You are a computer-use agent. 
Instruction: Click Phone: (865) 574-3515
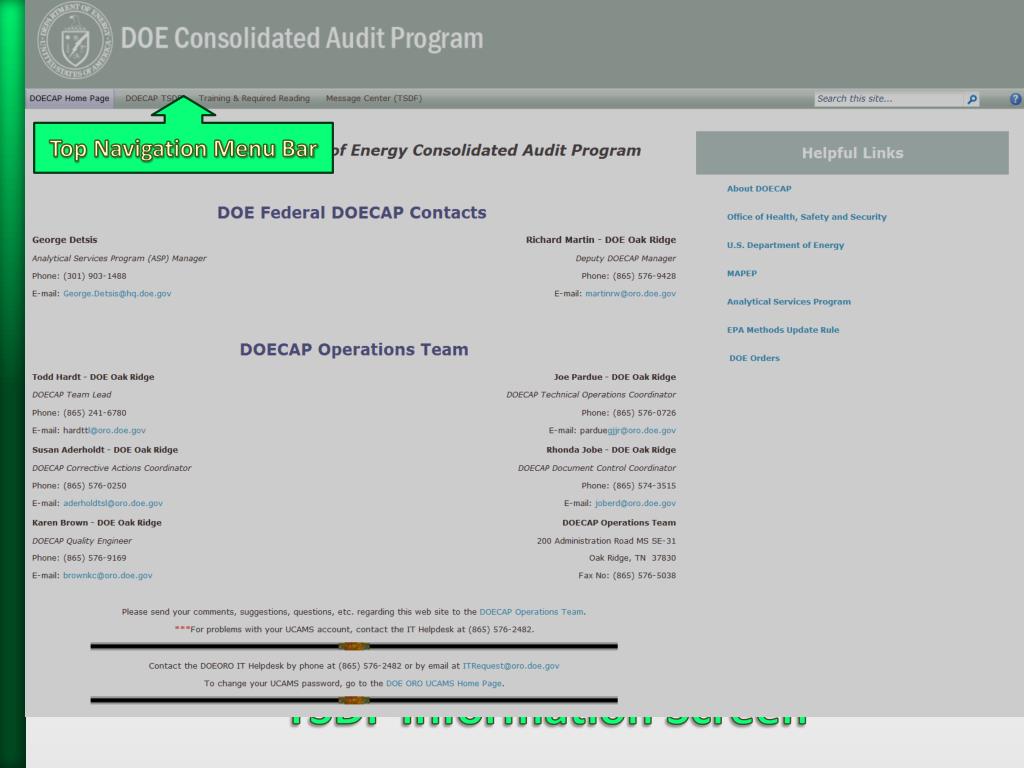click(x=628, y=486)
